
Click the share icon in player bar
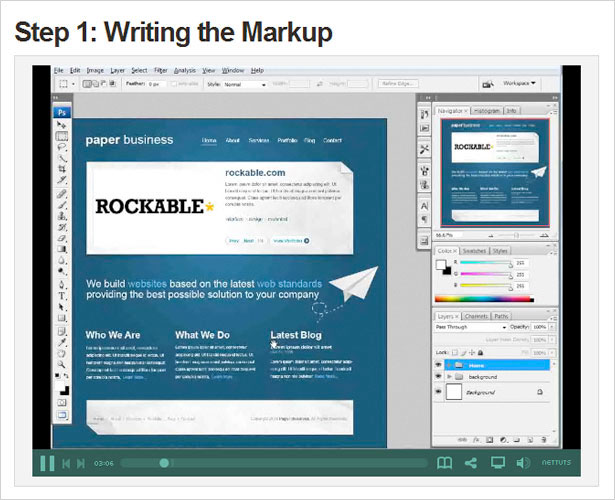coord(471,463)
